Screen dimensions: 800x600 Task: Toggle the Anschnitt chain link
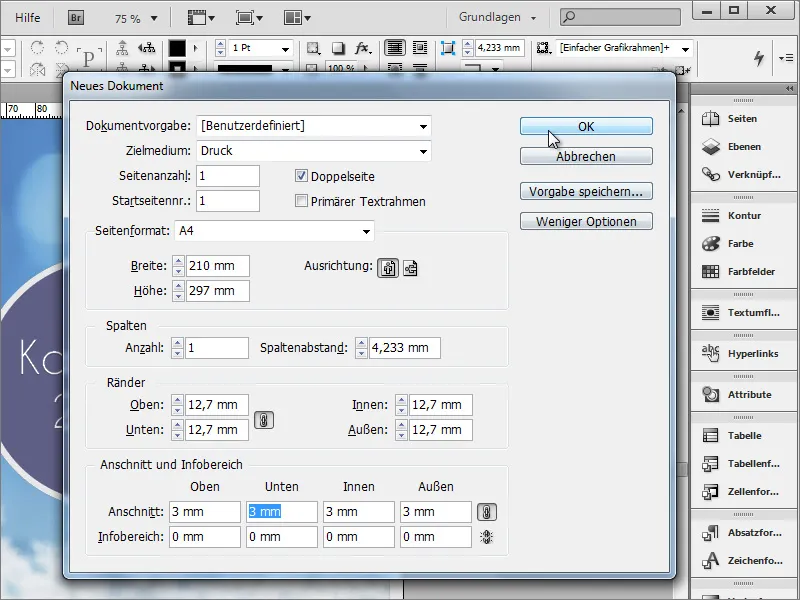click(486, 512)
